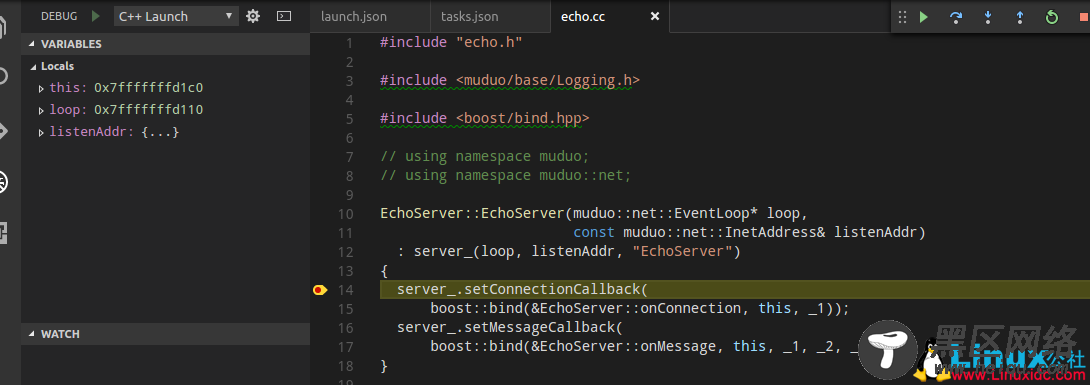Click the EchoServer::EchoServer constructor line

click(x=594, y=213)
